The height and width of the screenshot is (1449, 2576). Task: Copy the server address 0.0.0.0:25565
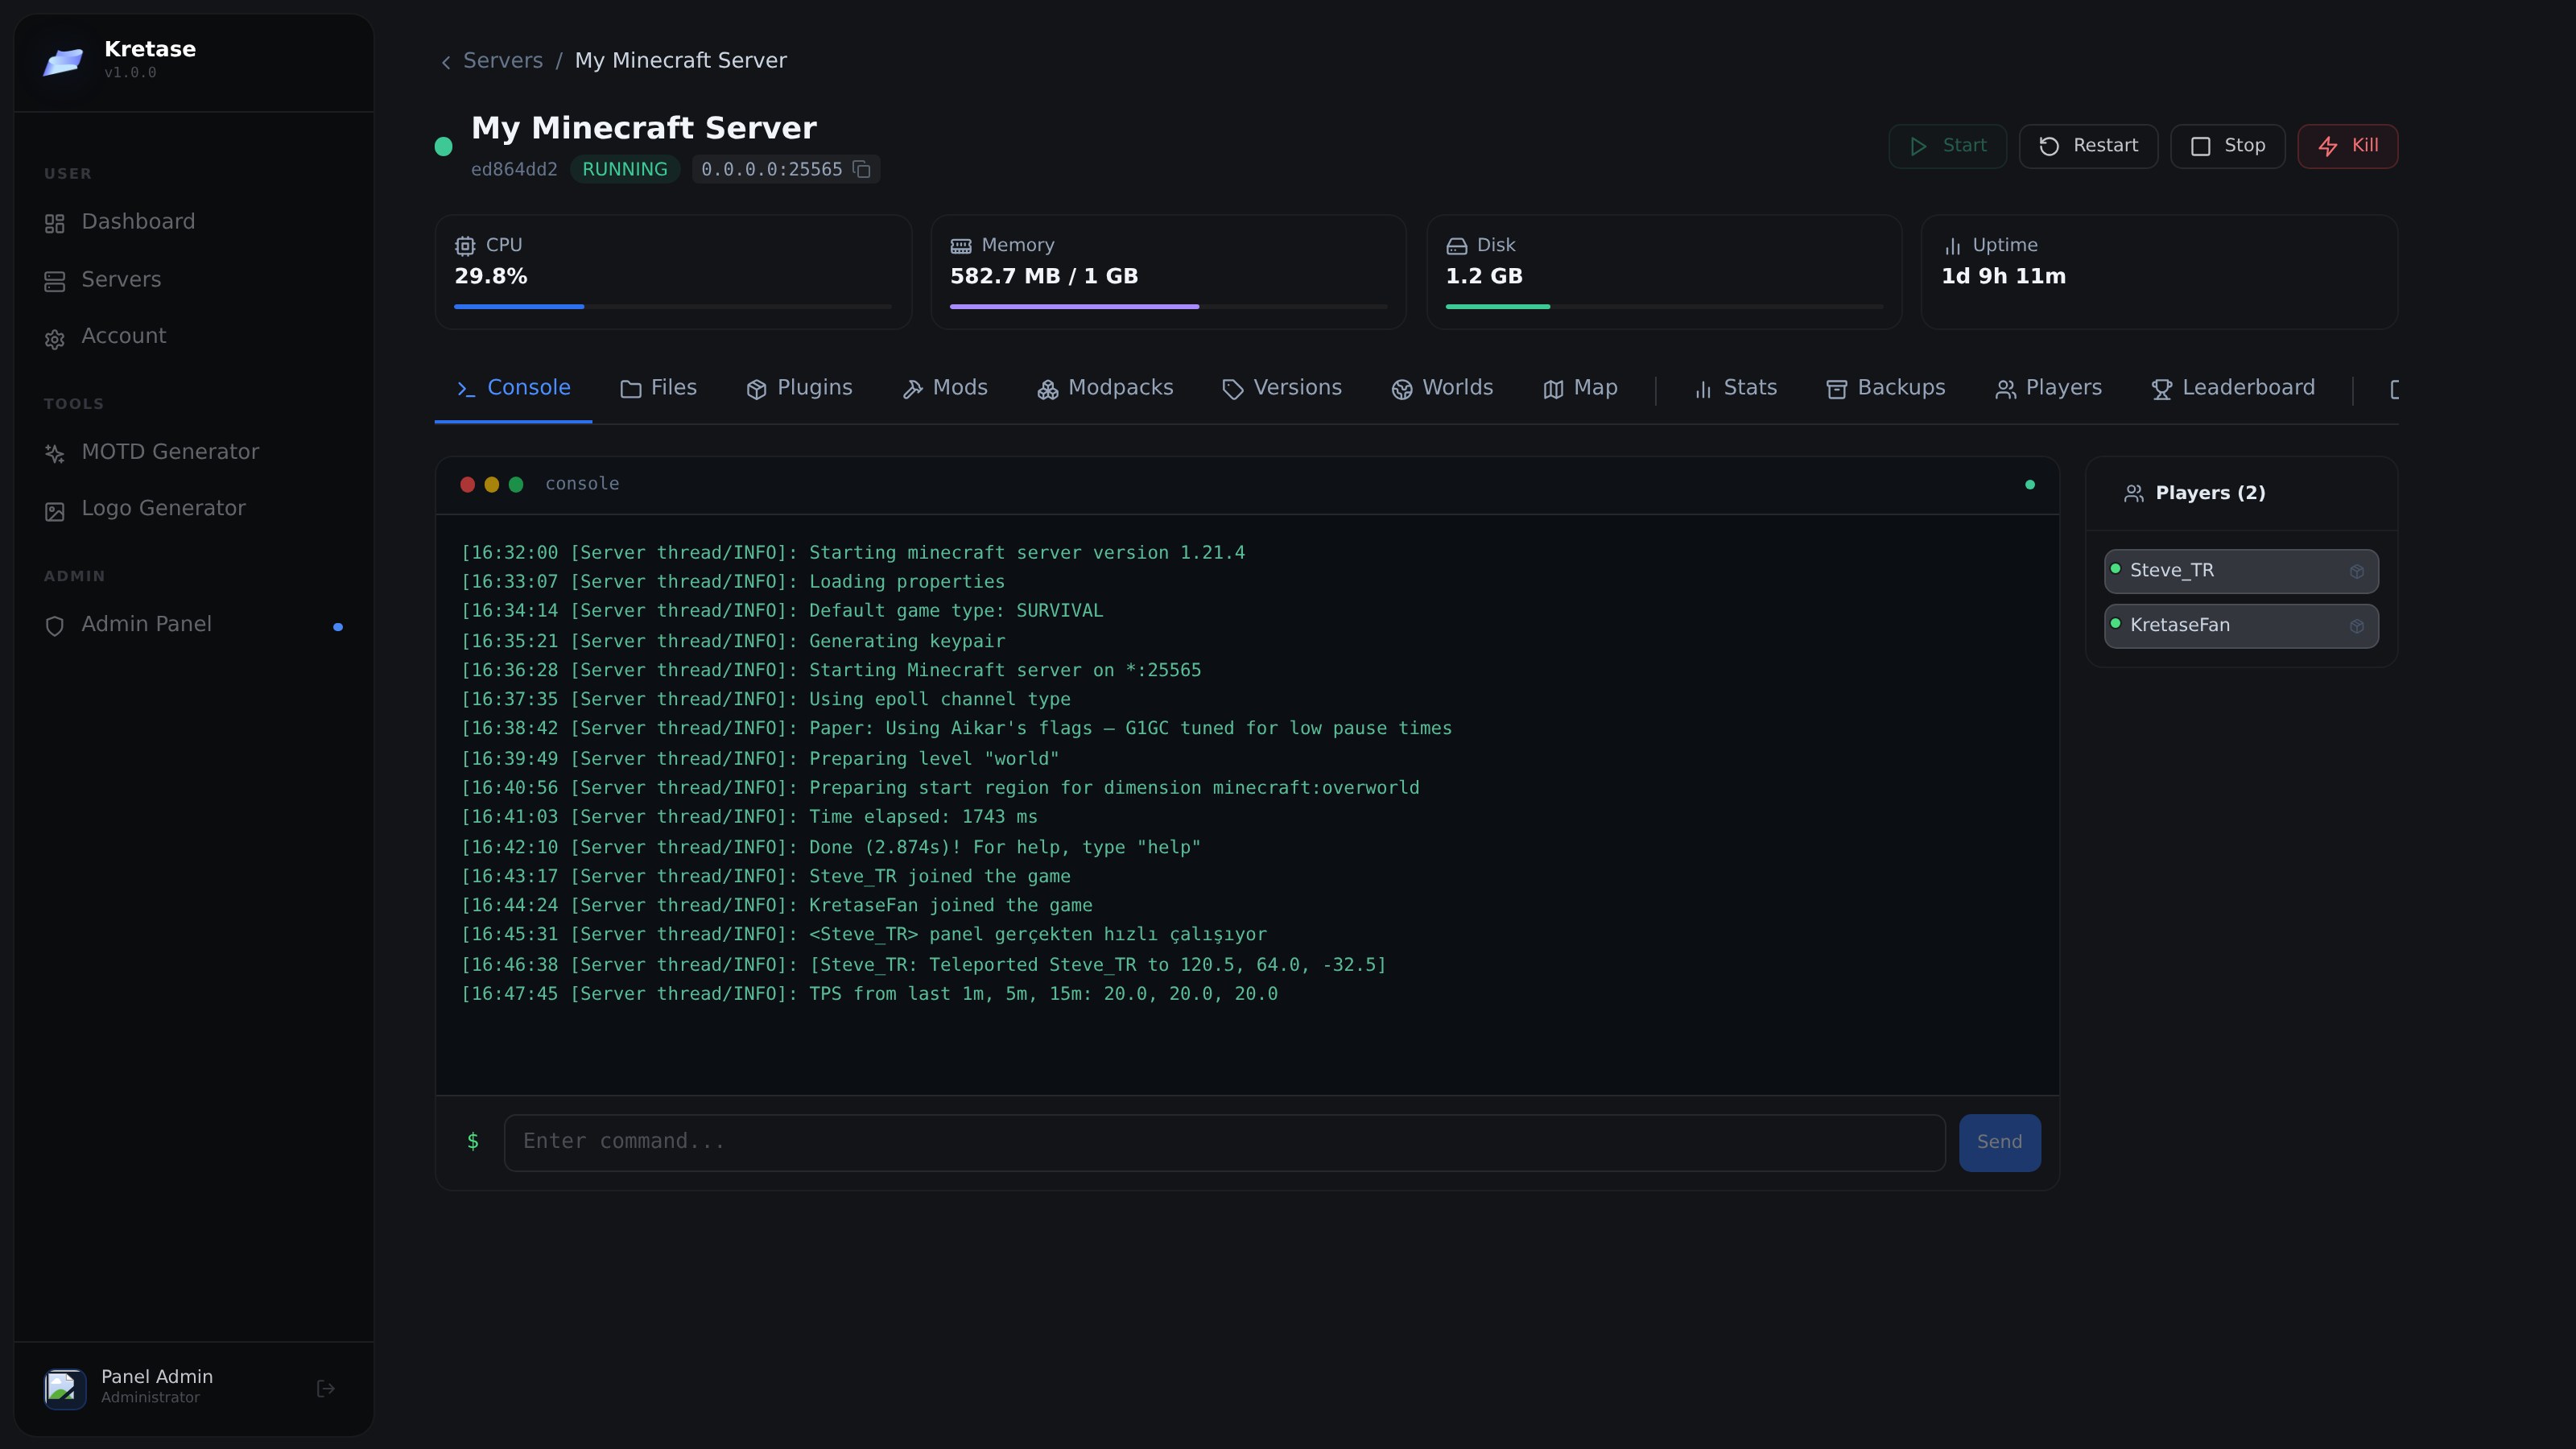[862, 169]
